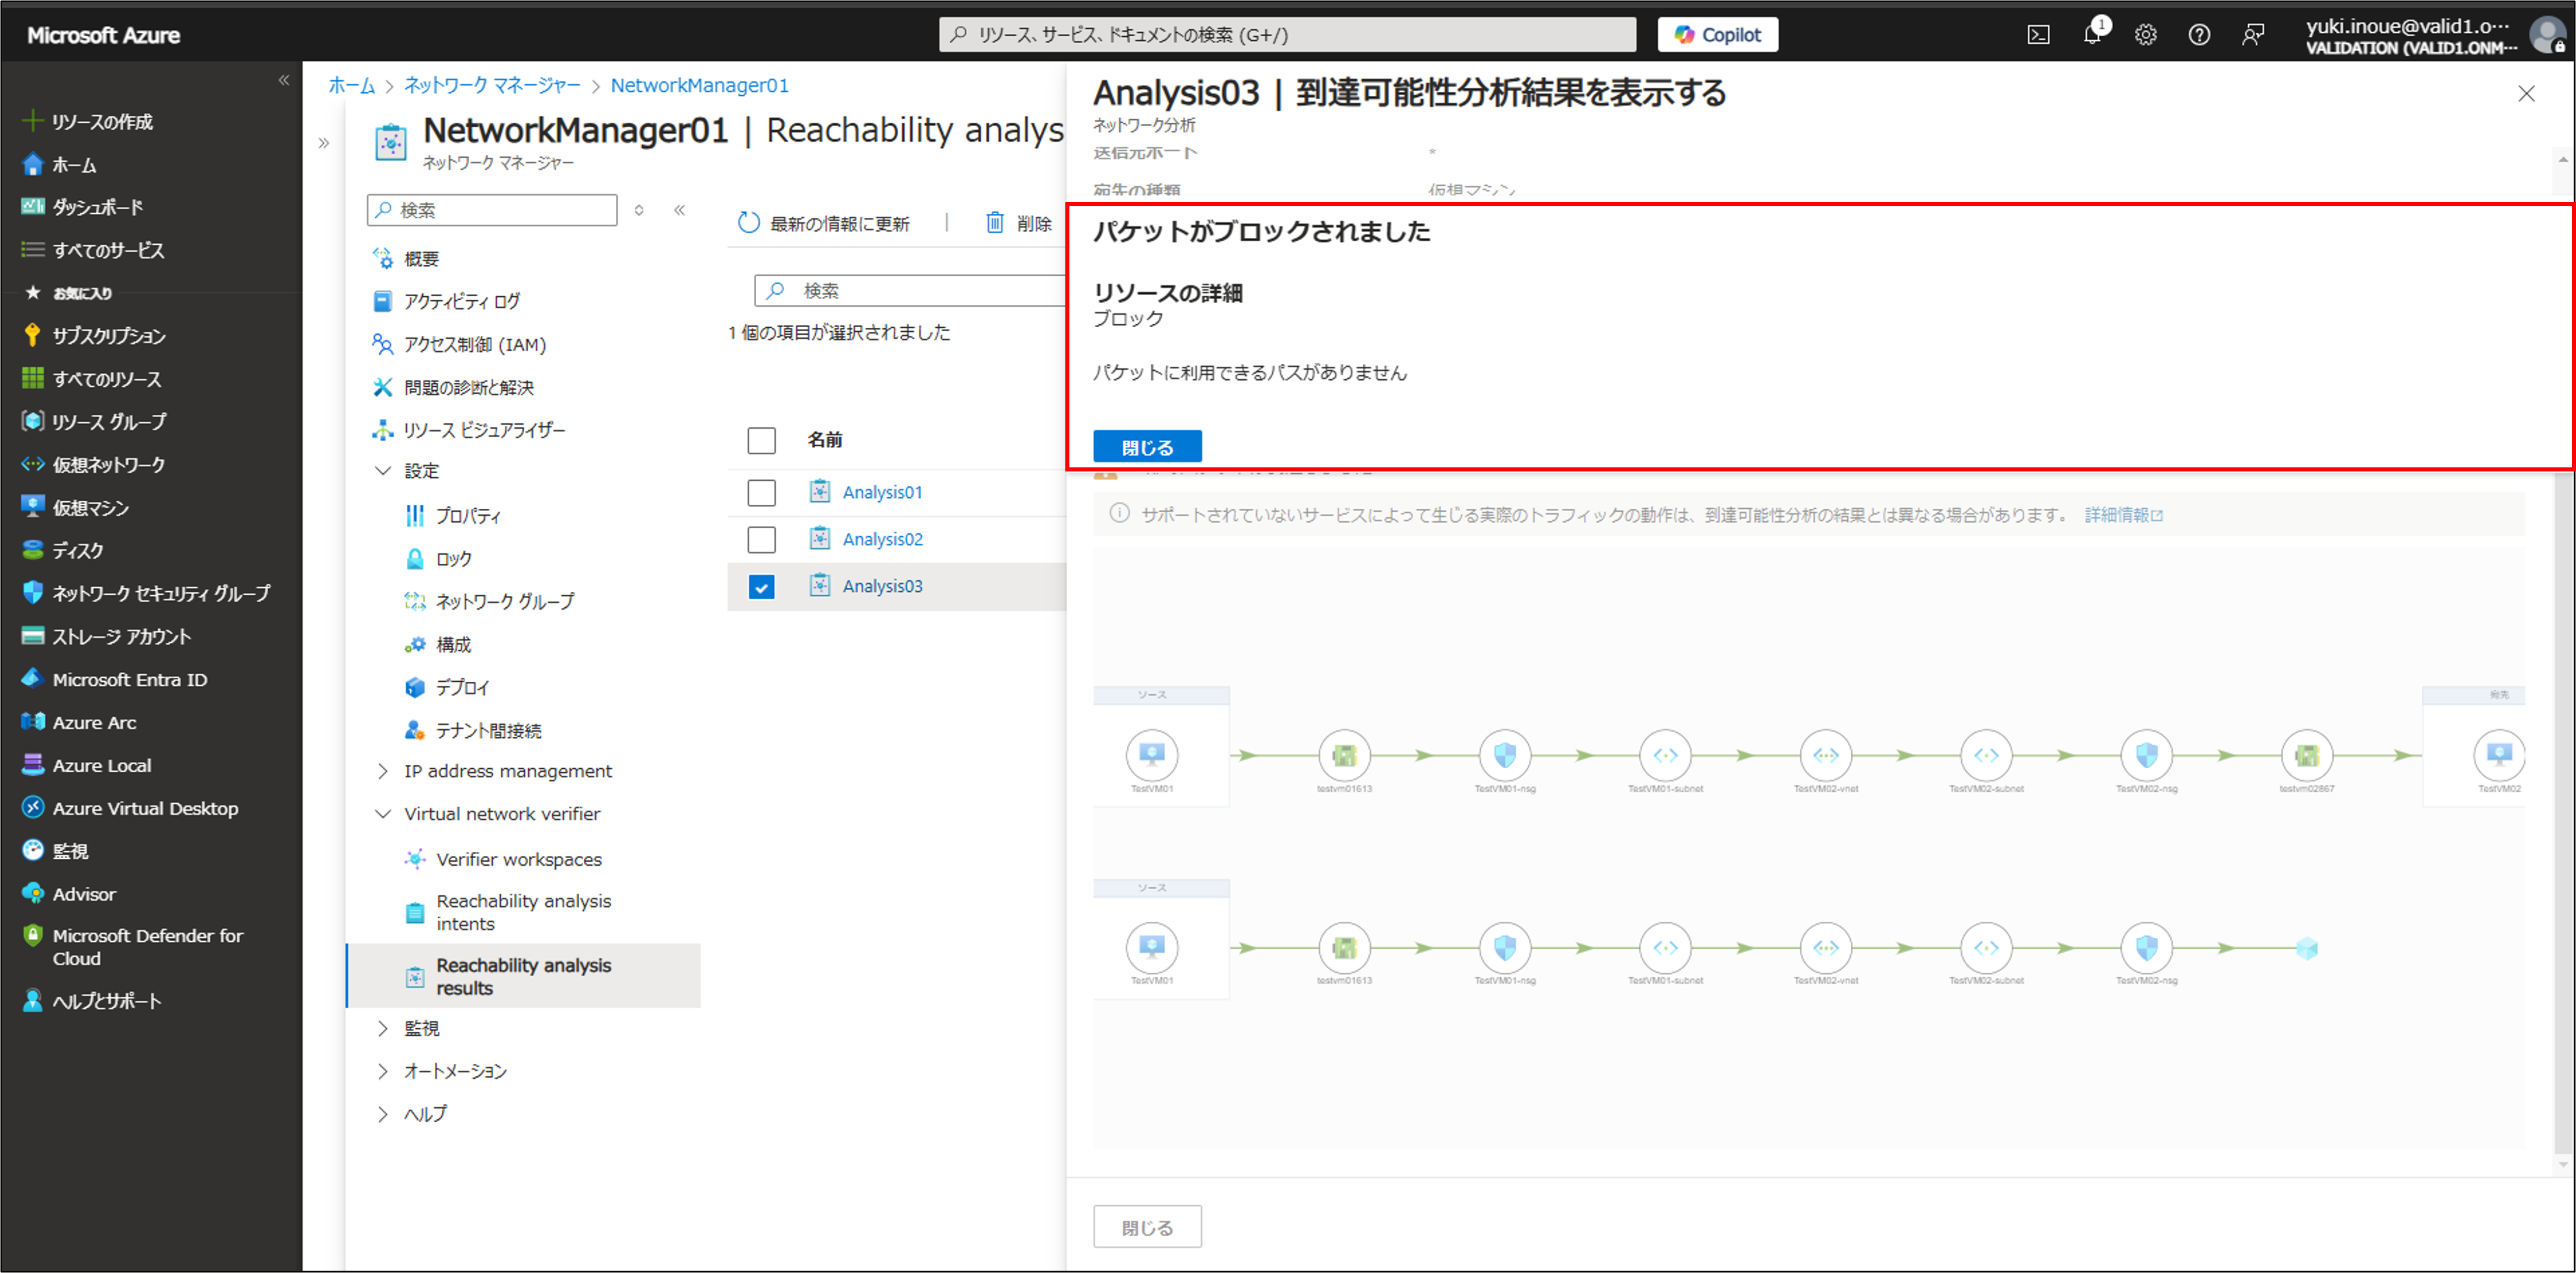Viewport: 2576px width, 1273px height.
Task: Open リソース グループ in sidebar
Action: (94, 422)
